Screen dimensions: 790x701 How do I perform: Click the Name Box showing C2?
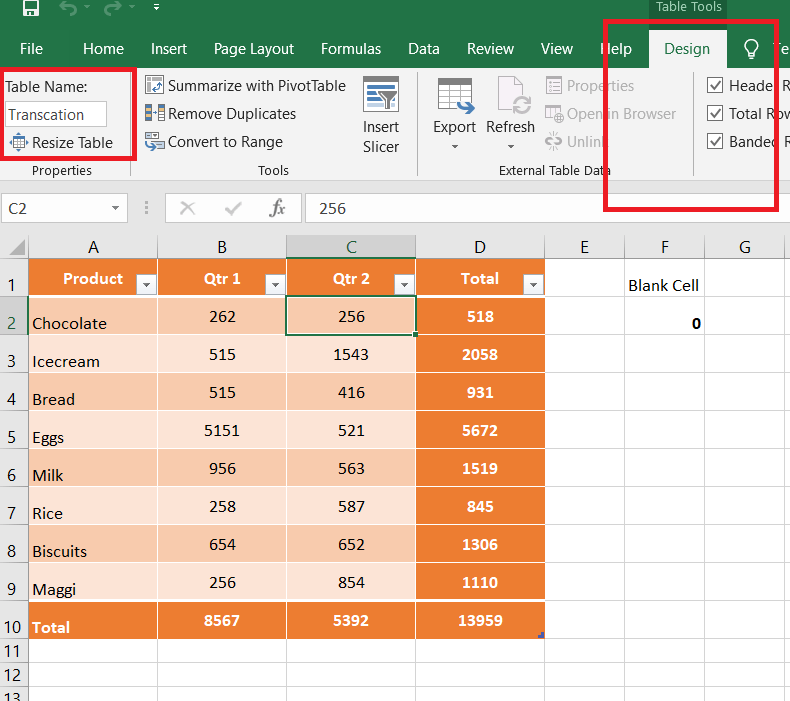(55, 208)
